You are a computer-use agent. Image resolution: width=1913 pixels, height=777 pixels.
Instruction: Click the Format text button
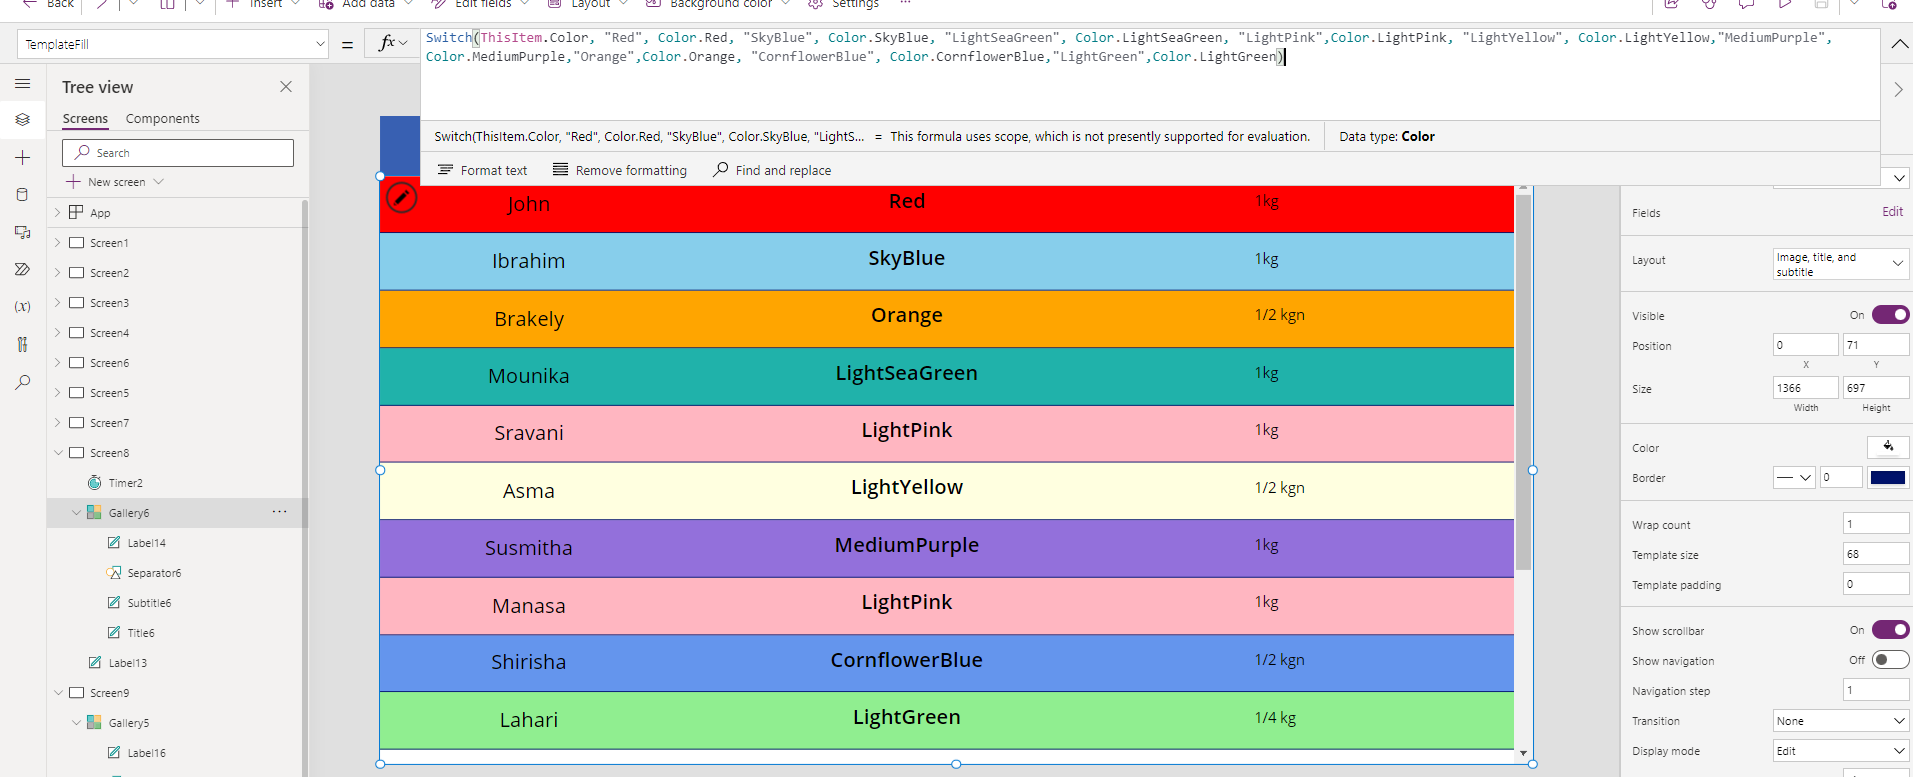pos(482,171)
